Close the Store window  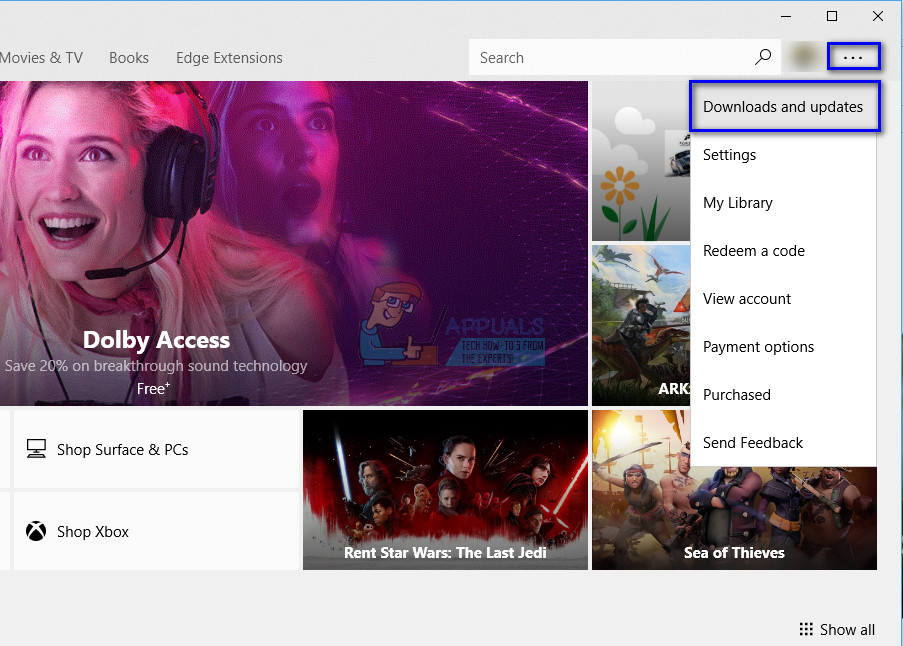coord(878,16)
